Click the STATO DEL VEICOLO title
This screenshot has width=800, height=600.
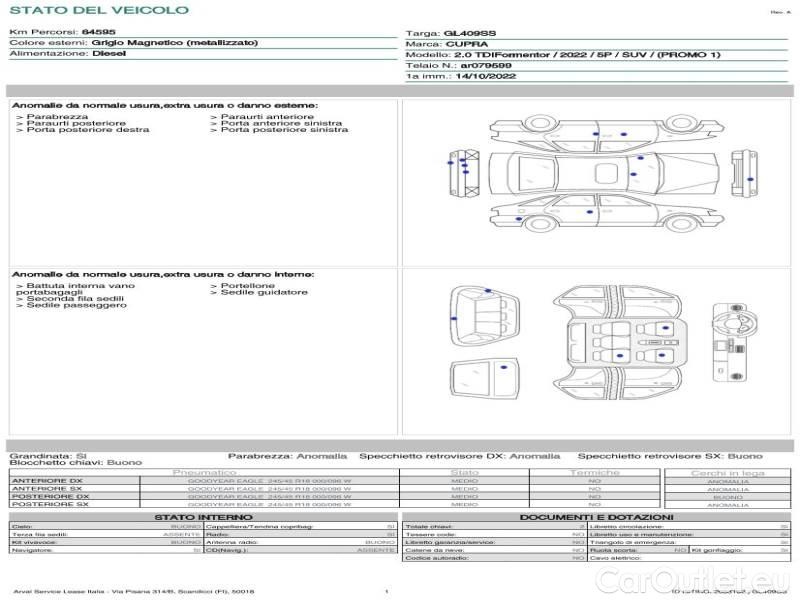tap(98, 10)
